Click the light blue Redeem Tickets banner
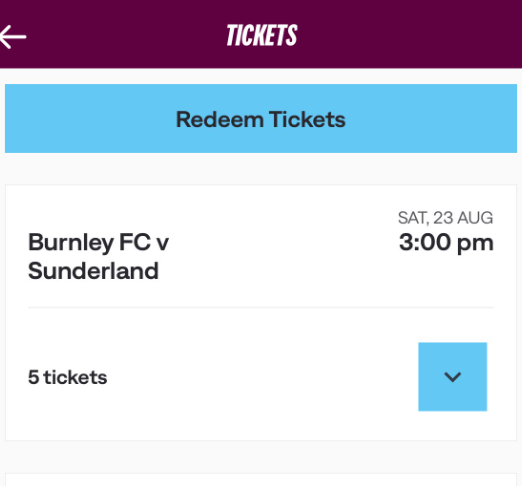The height and width of the screenshot is (486, 522). (261, 119)
